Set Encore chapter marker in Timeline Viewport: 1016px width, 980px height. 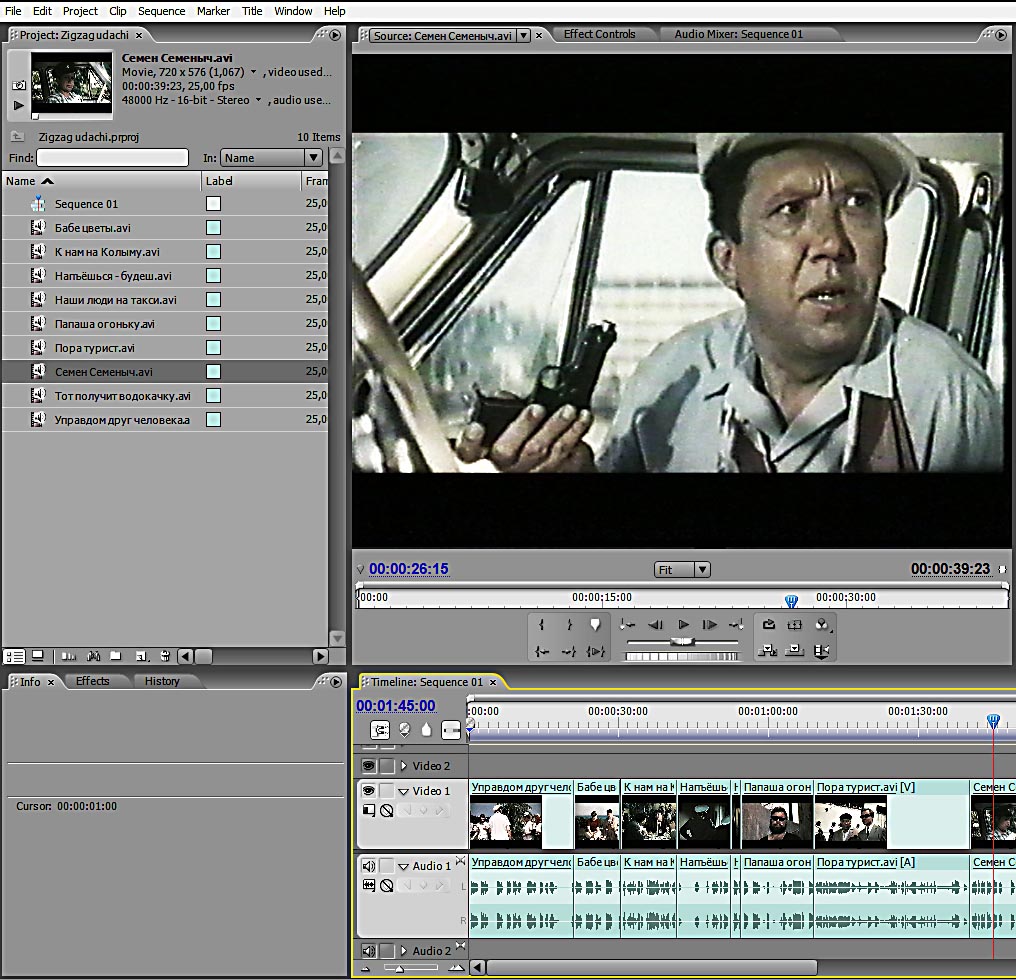pos(404,730)
